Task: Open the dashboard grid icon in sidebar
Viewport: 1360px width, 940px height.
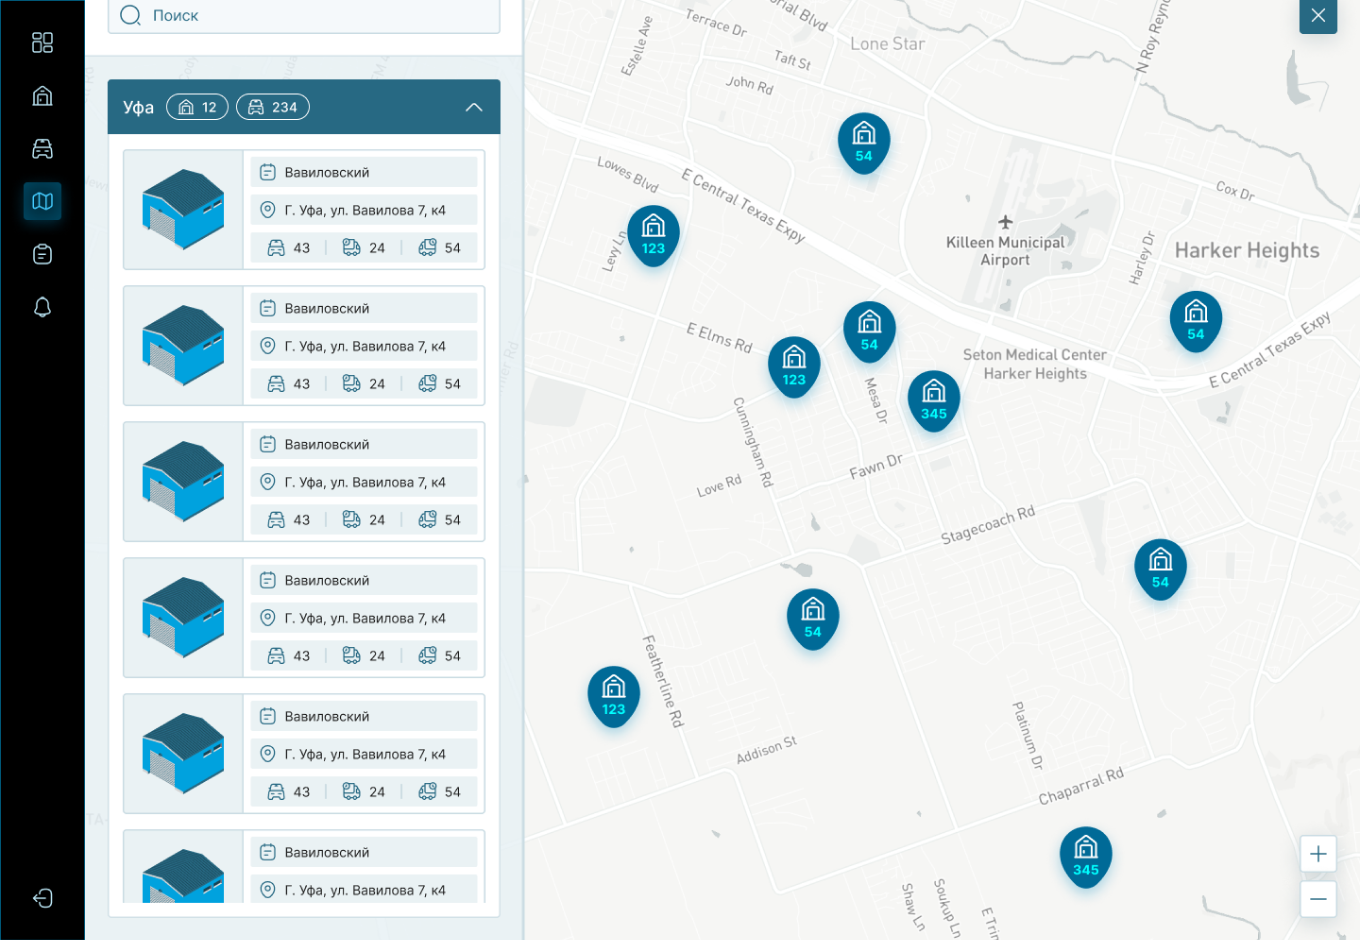Action: [x=42, y=43]
